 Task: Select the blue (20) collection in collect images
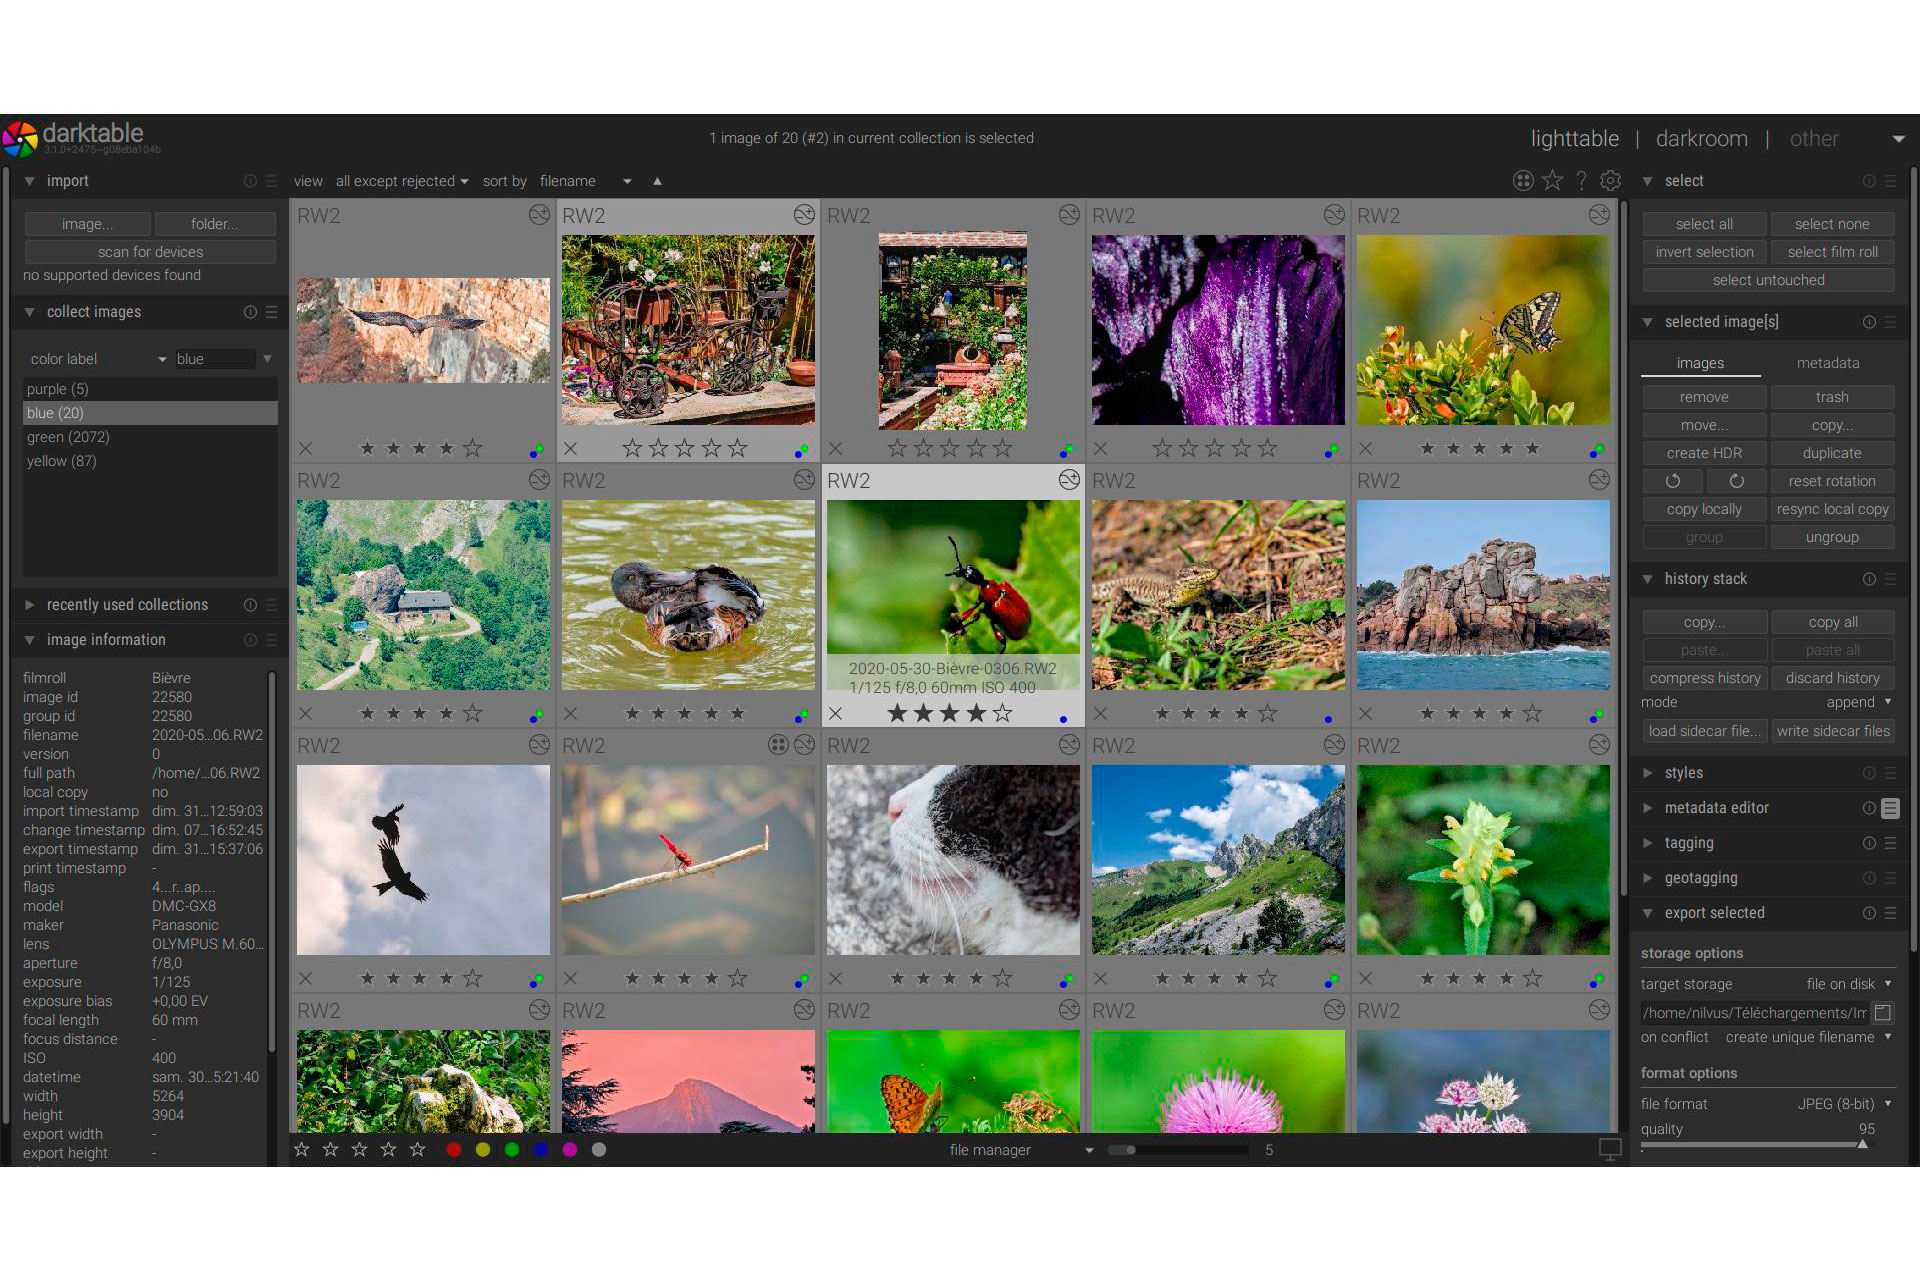coord(149,412)
